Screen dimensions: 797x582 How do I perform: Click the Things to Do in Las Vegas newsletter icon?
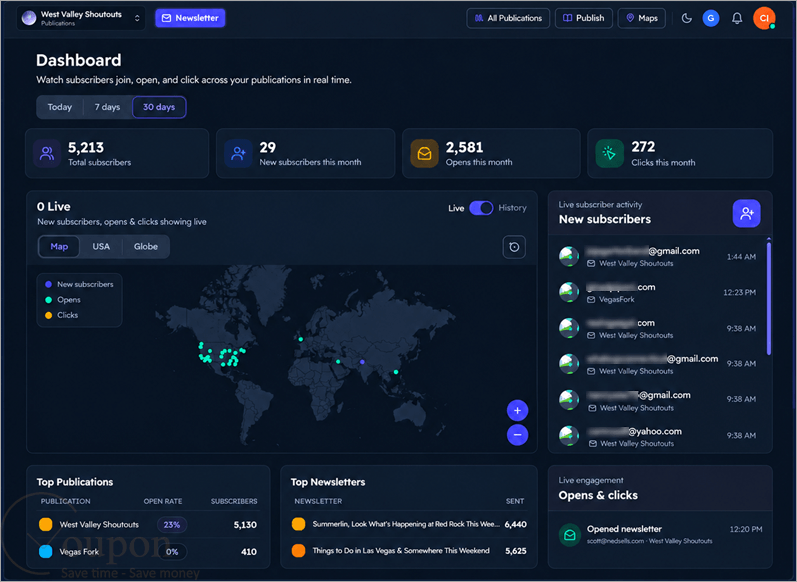[298, 550]
